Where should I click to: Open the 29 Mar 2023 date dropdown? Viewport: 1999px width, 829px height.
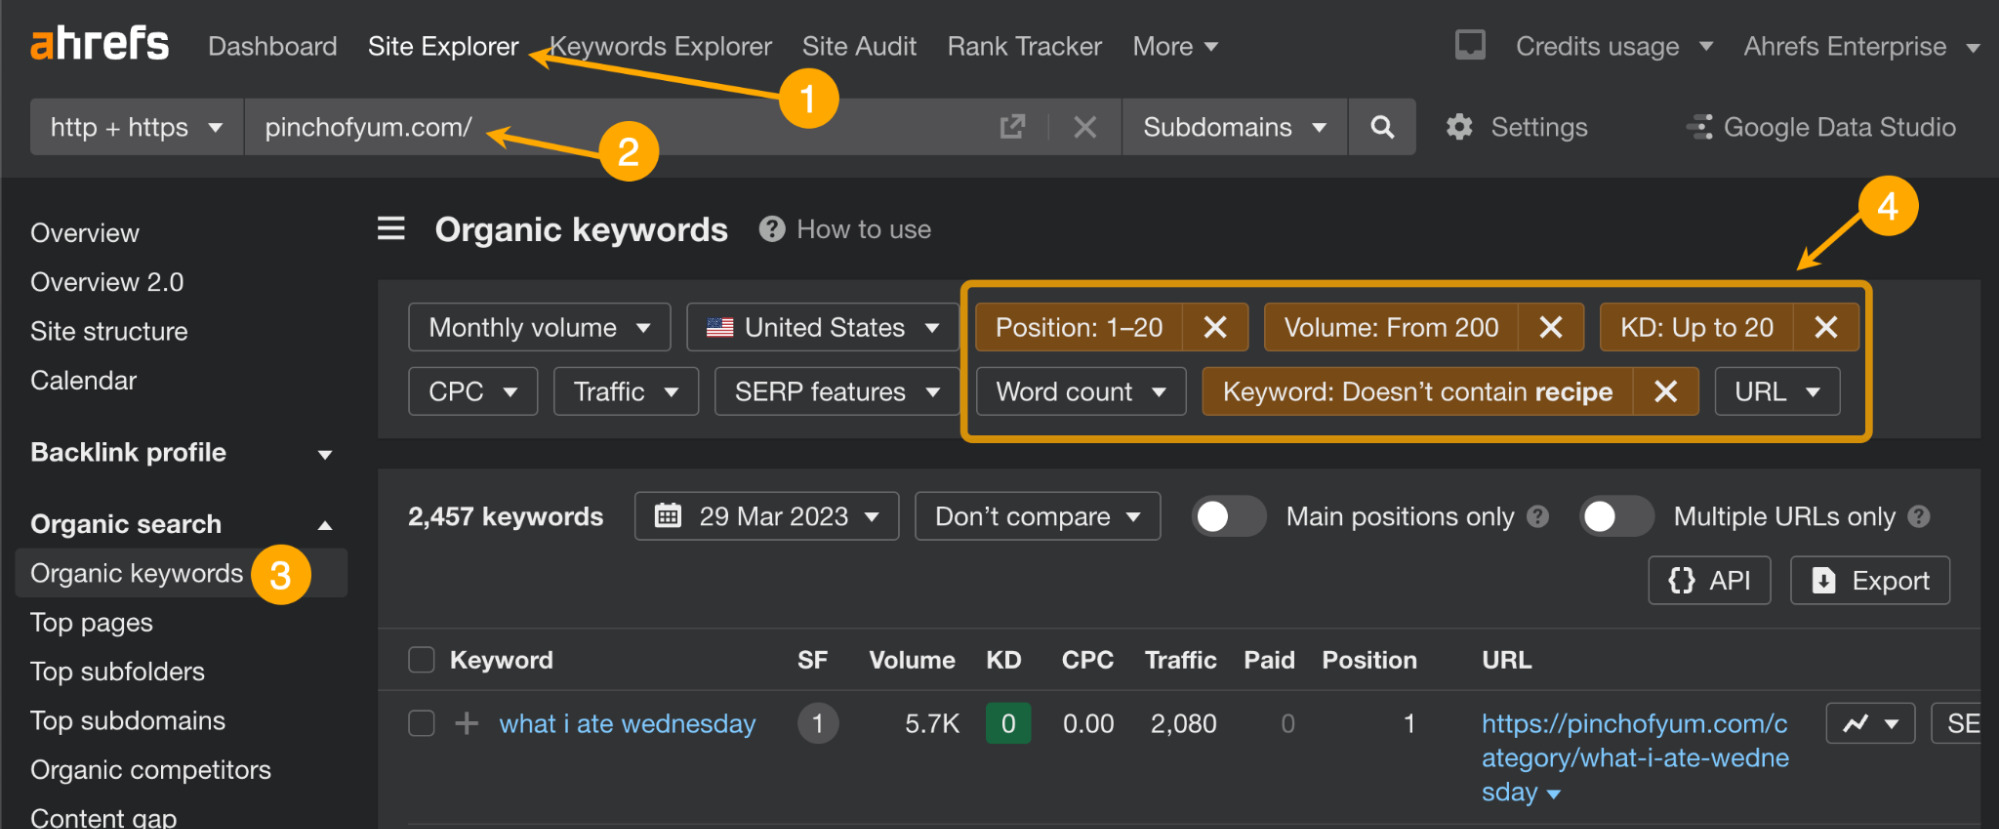coord(767,516)
